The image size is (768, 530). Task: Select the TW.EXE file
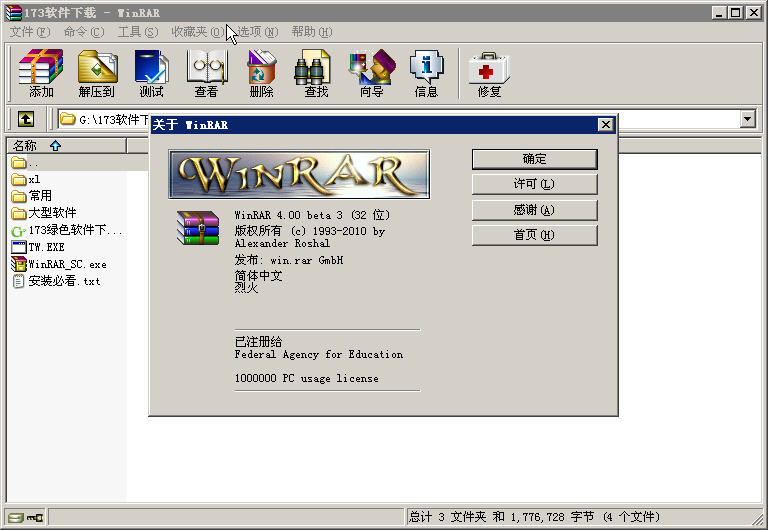pos(38,247)
